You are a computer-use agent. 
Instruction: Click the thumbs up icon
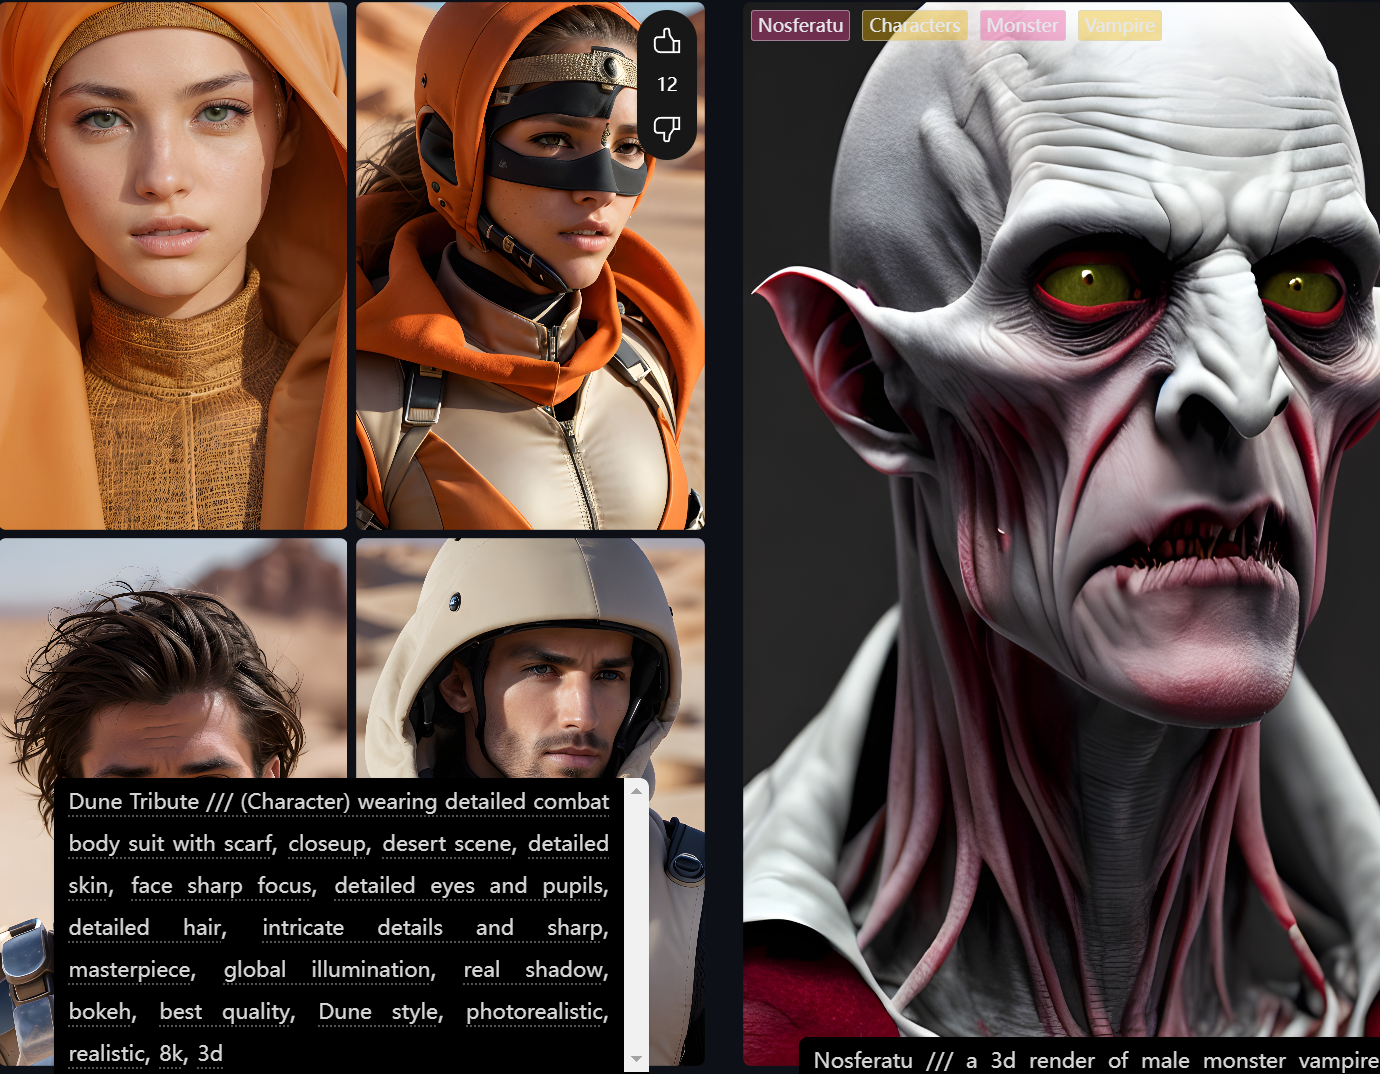667,41
